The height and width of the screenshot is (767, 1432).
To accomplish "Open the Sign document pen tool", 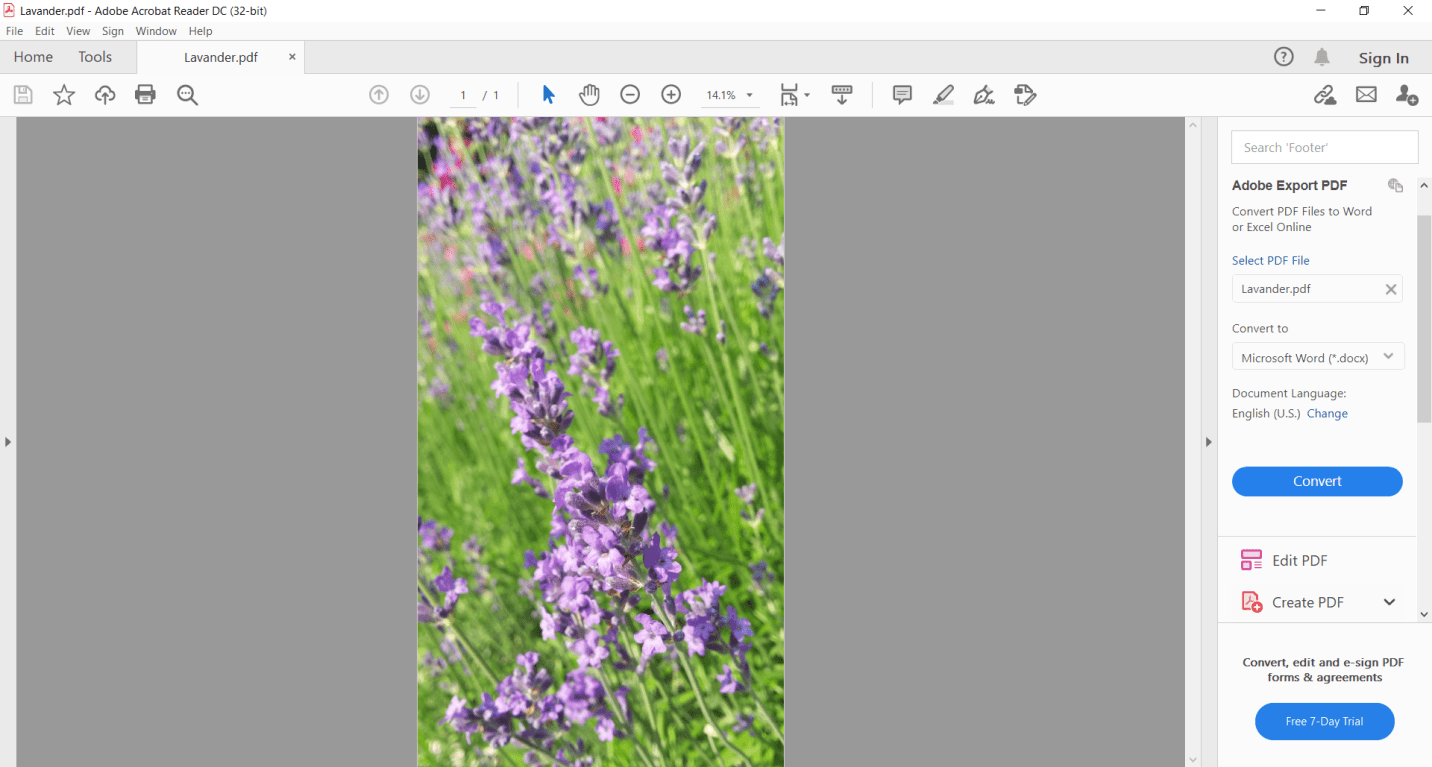I will point(984,95).
